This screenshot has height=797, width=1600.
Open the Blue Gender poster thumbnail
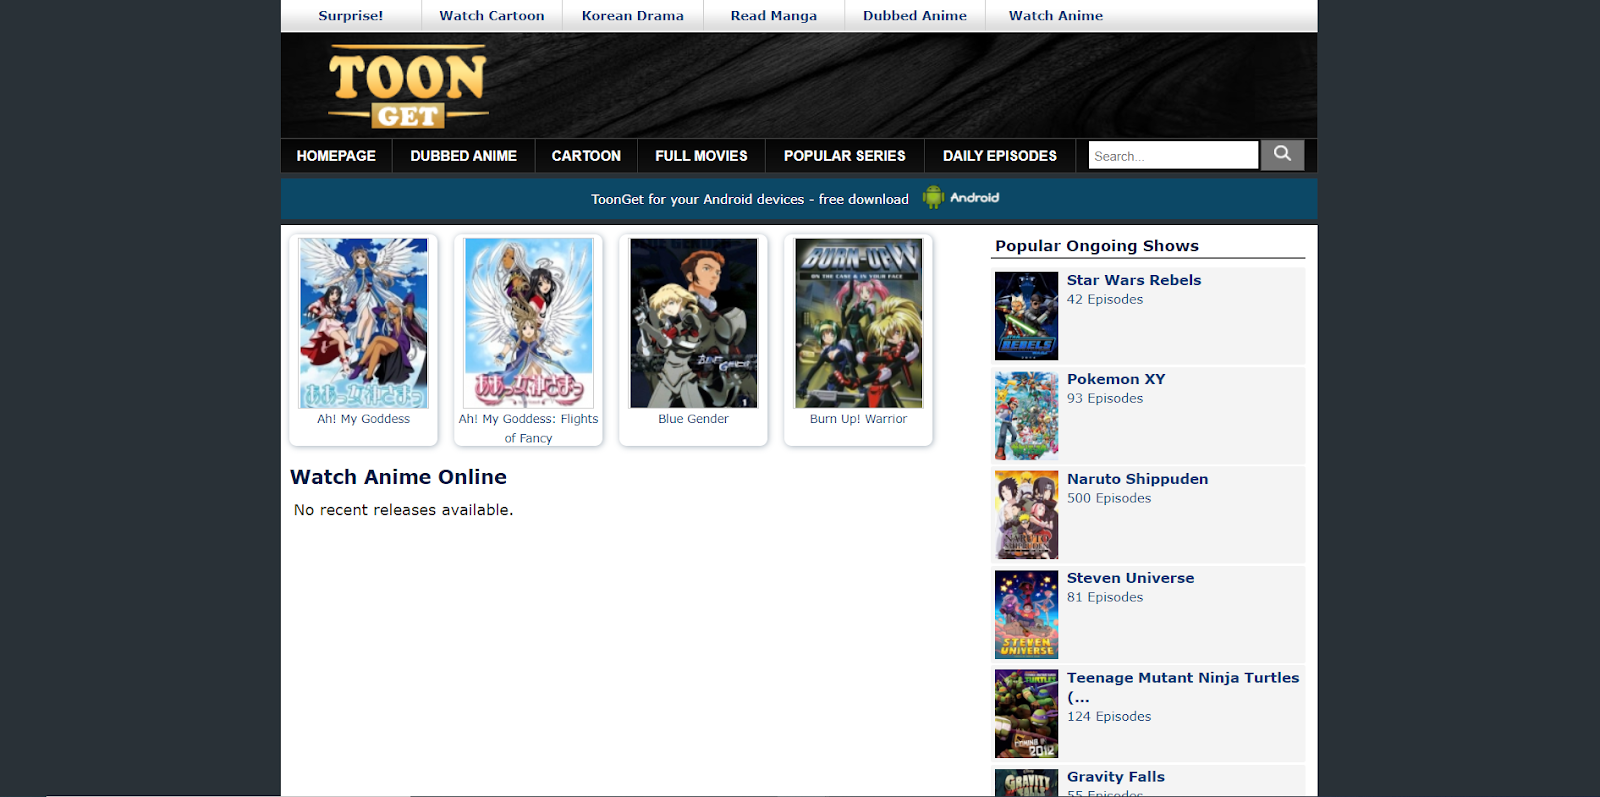693,323
